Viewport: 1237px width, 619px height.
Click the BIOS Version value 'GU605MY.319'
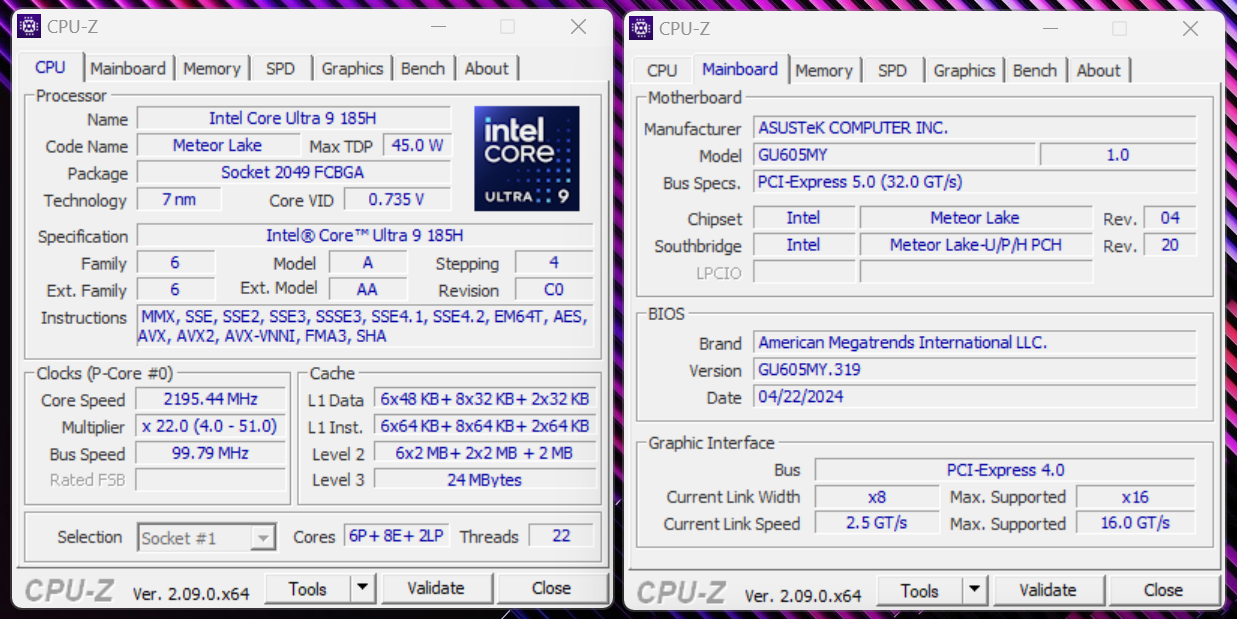pos(974,370)
